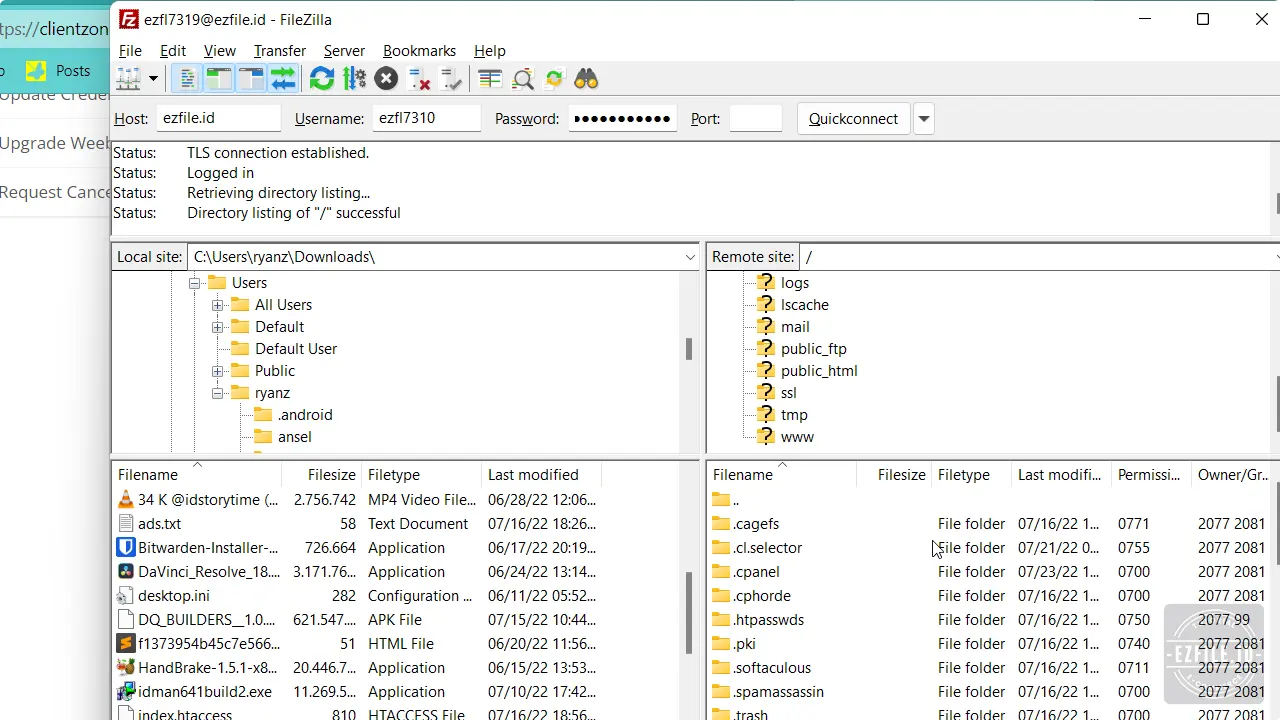1280x720 pixels.
Task: Open the Bookmarks menu
Action: (419, 50)
